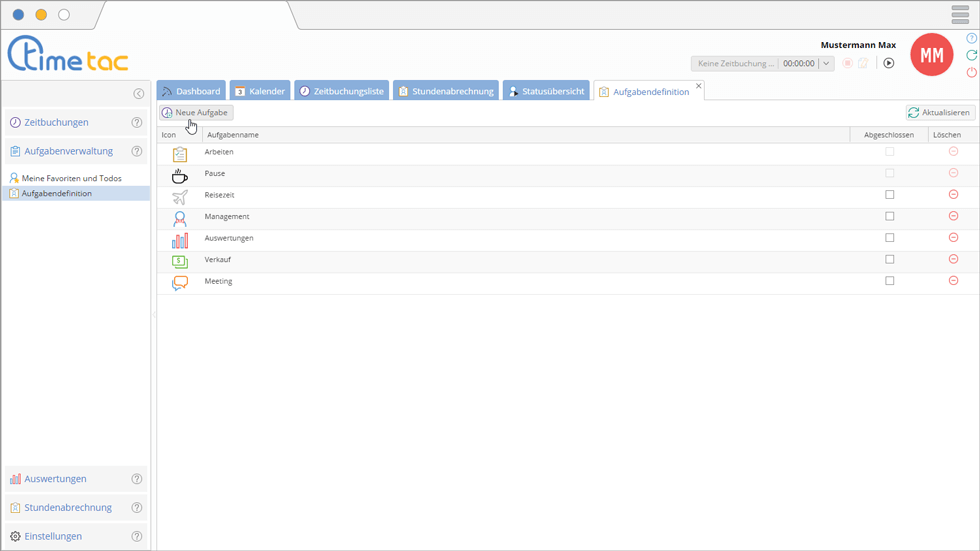The height and width of the screenshot is (551, 980).
Task: Open help via the blue question mark icon
Action: [x=971, y=39]
